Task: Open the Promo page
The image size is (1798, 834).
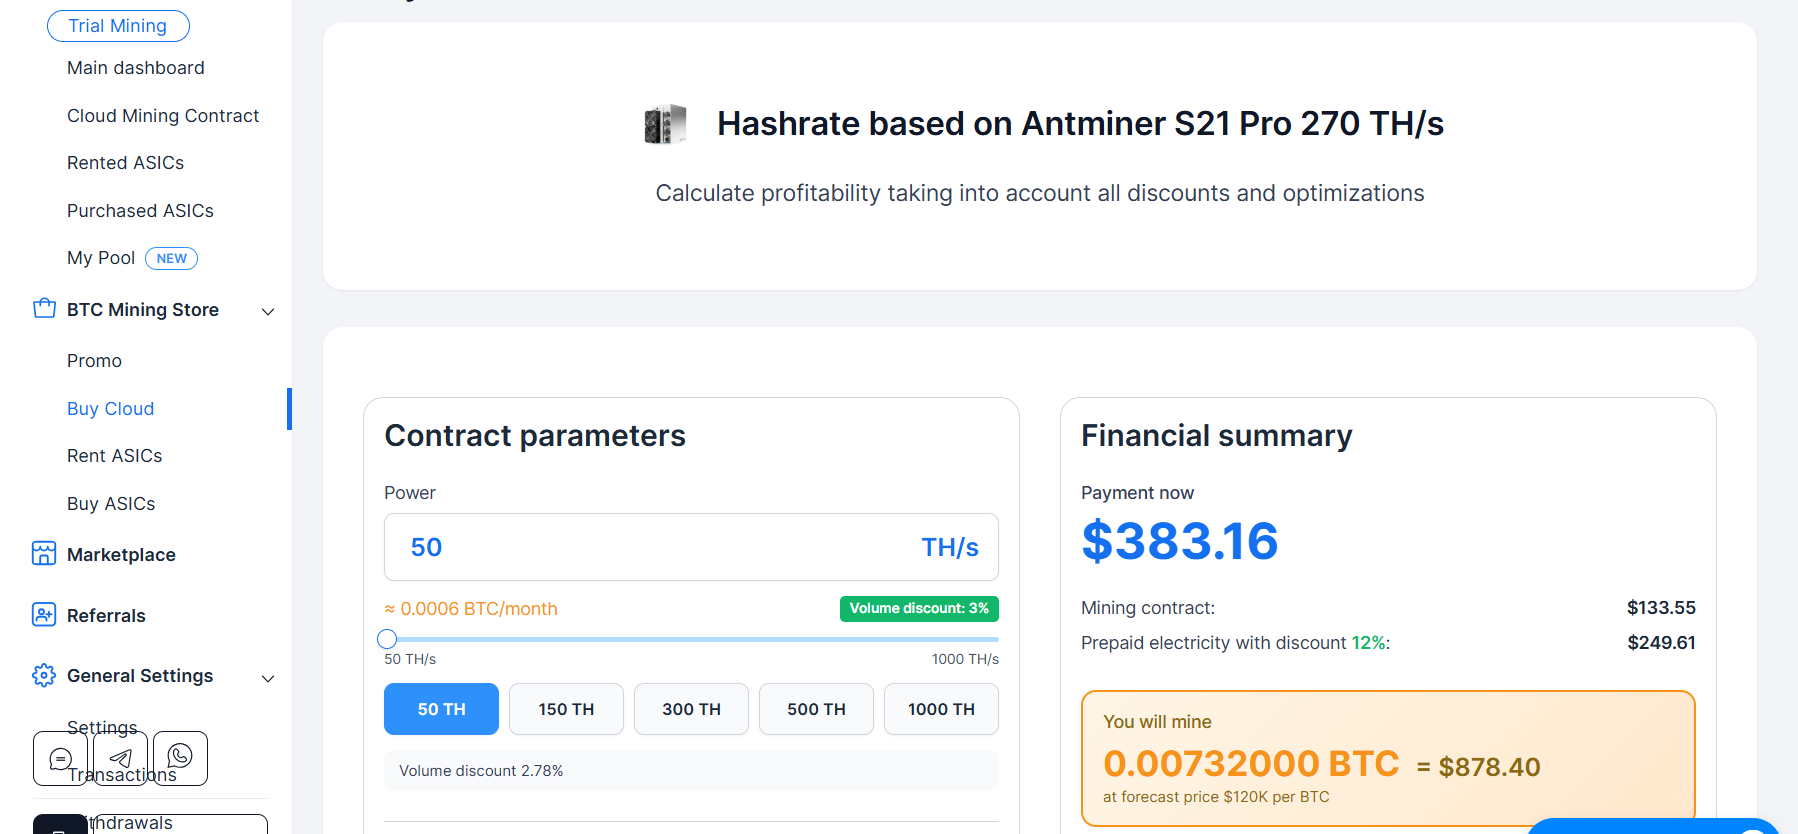Action: pyautogui.click(x=94, y=361)
